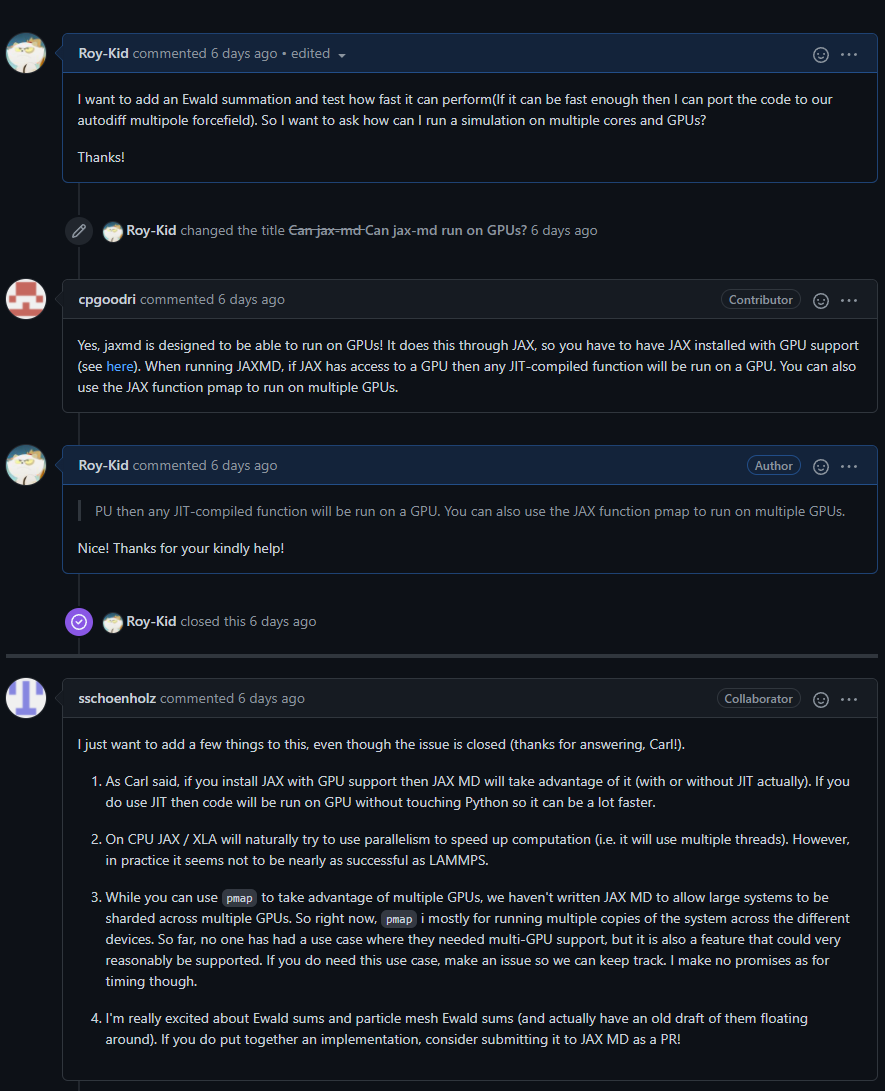This screenshot has width=885, height=1091.
Task: Click the Contributor badge on cpgoodri's comment
Action: [761, 299]
